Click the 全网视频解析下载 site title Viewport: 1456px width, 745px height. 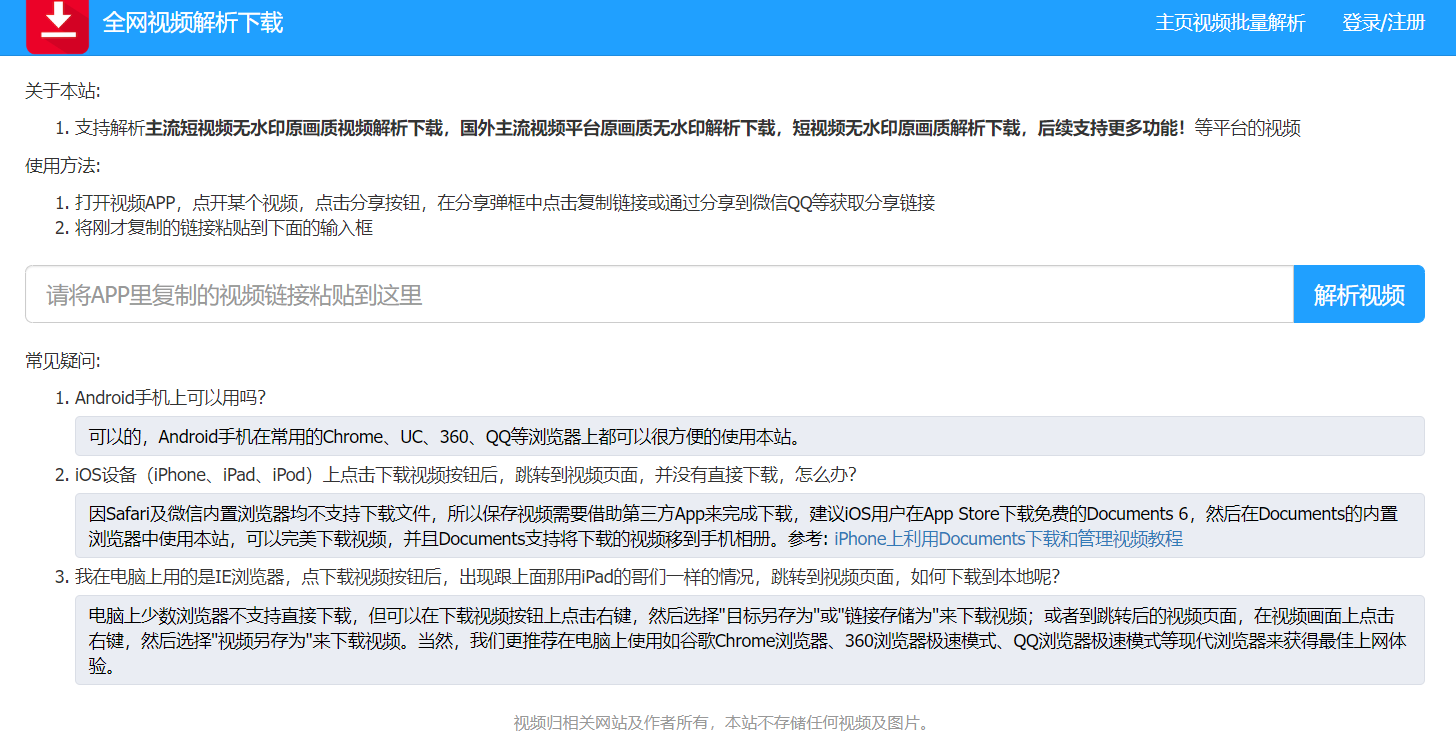(193, 23)
